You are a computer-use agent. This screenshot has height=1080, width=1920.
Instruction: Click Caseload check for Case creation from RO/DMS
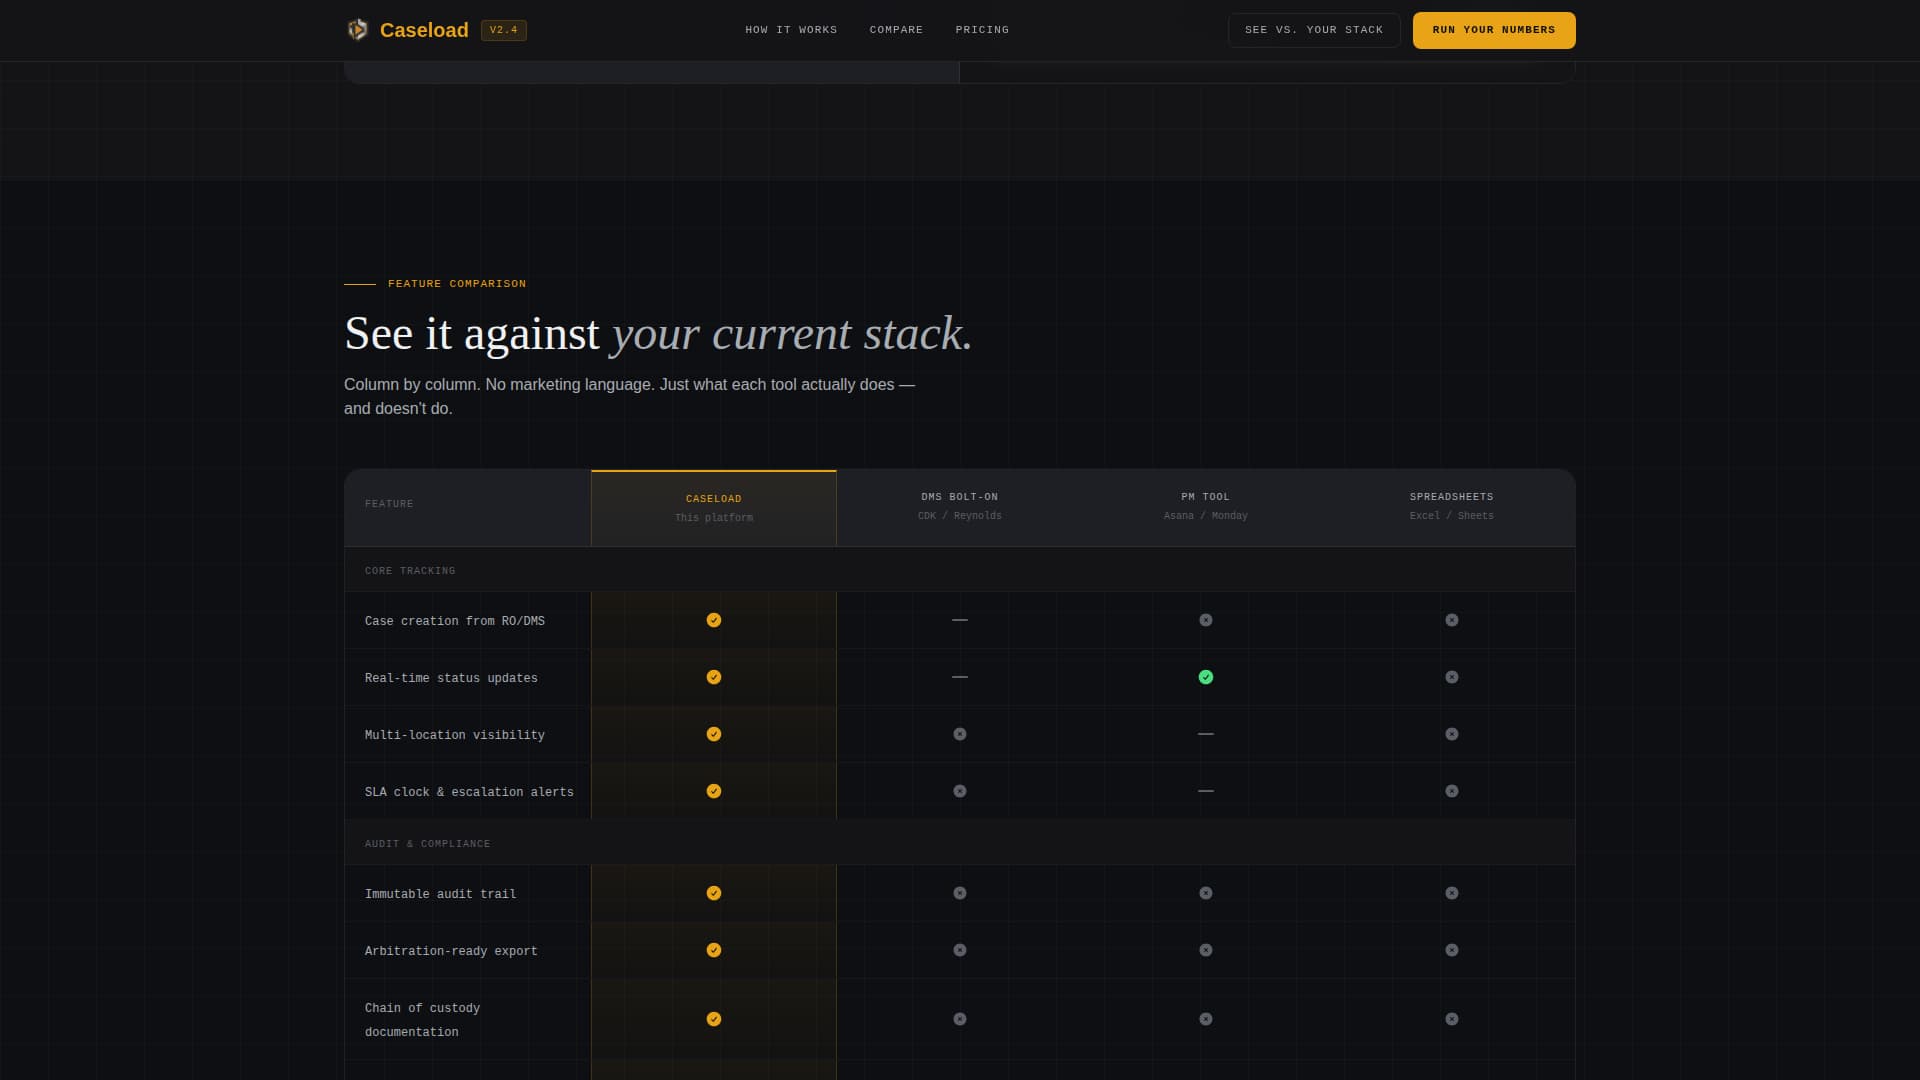pyautogui.click(x=714, y=620)
